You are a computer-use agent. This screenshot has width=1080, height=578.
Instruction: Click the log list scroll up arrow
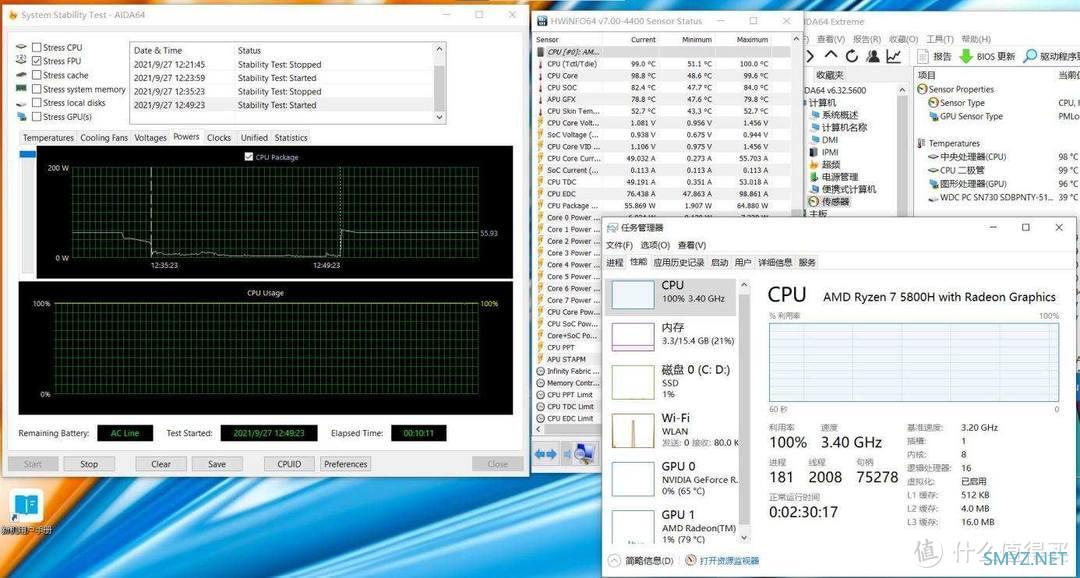(439, 50)
